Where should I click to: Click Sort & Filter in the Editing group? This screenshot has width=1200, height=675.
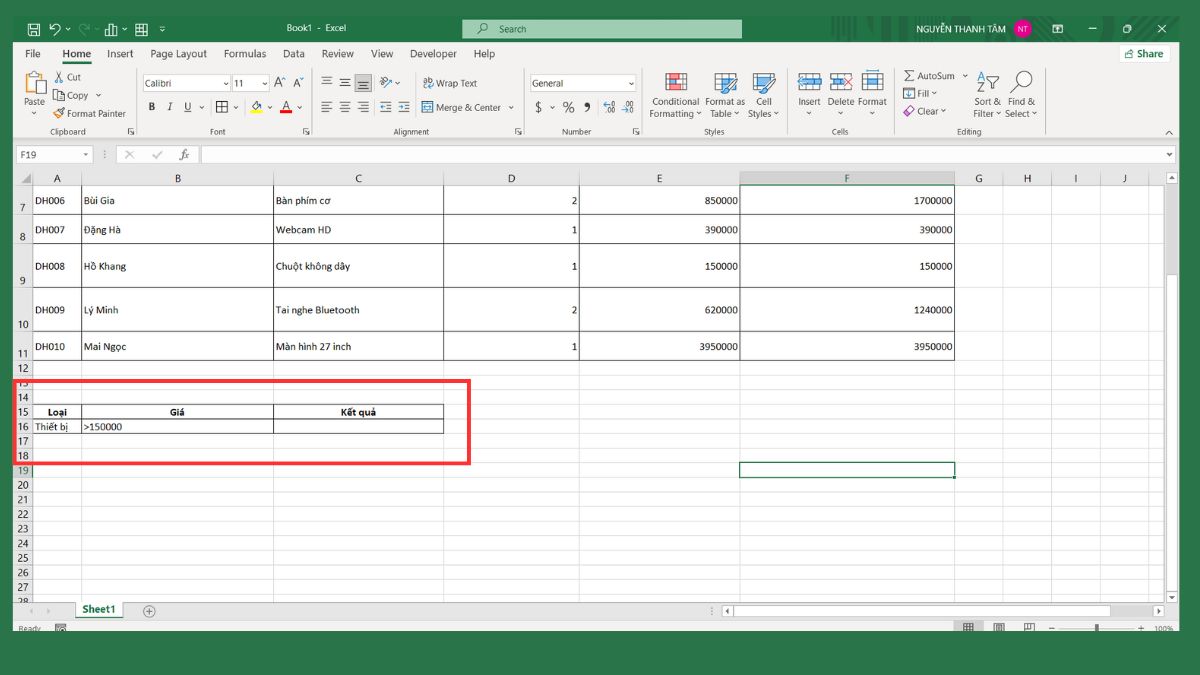(x=985, y=96)
